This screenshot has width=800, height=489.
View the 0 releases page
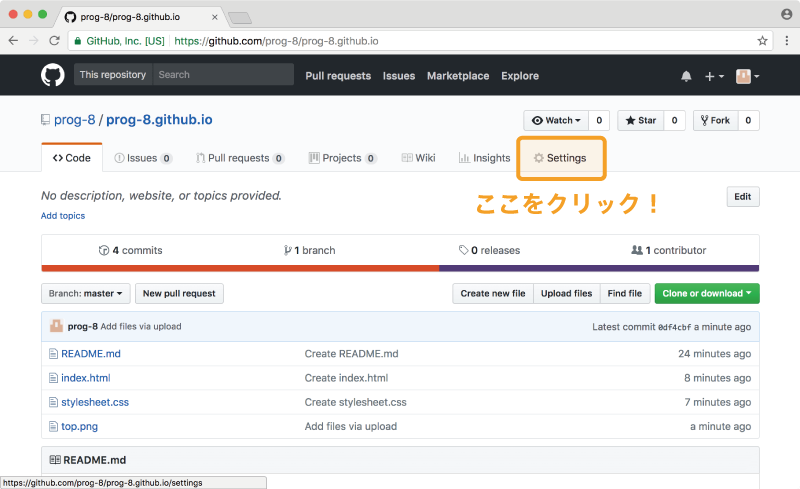point(489,251)
